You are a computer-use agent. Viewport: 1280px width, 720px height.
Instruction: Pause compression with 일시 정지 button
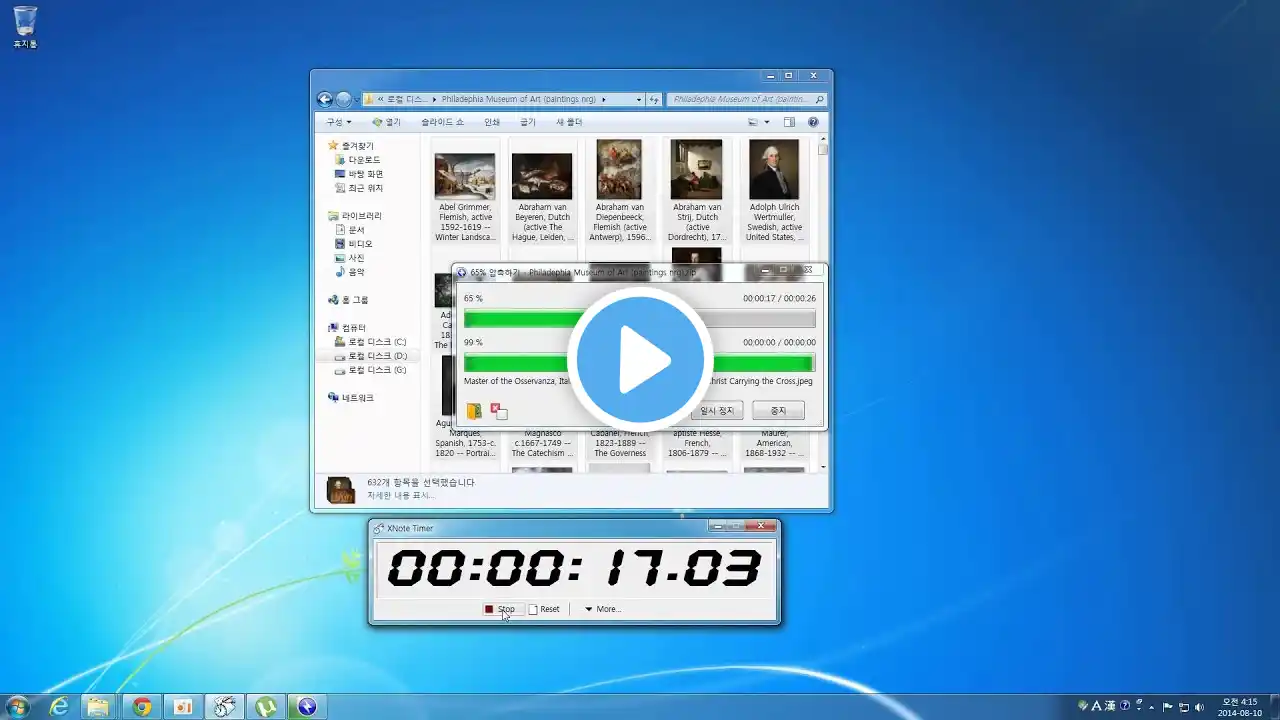pos(716,411)
